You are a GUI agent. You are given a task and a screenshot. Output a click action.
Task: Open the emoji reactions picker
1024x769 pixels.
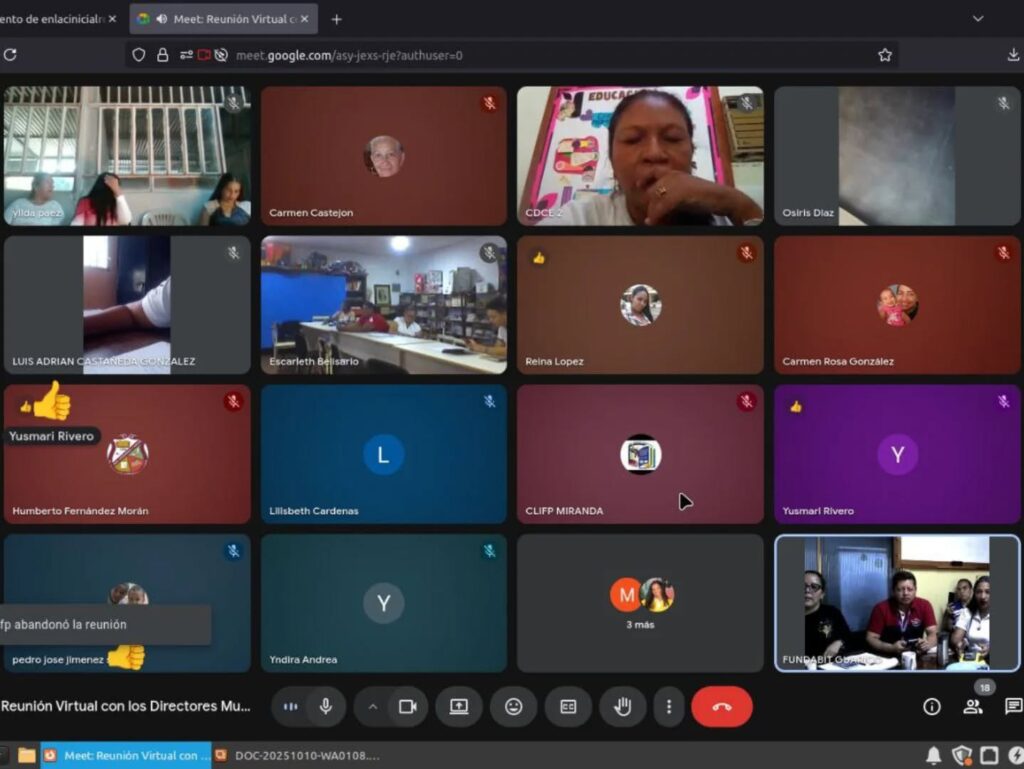[514, 707]
